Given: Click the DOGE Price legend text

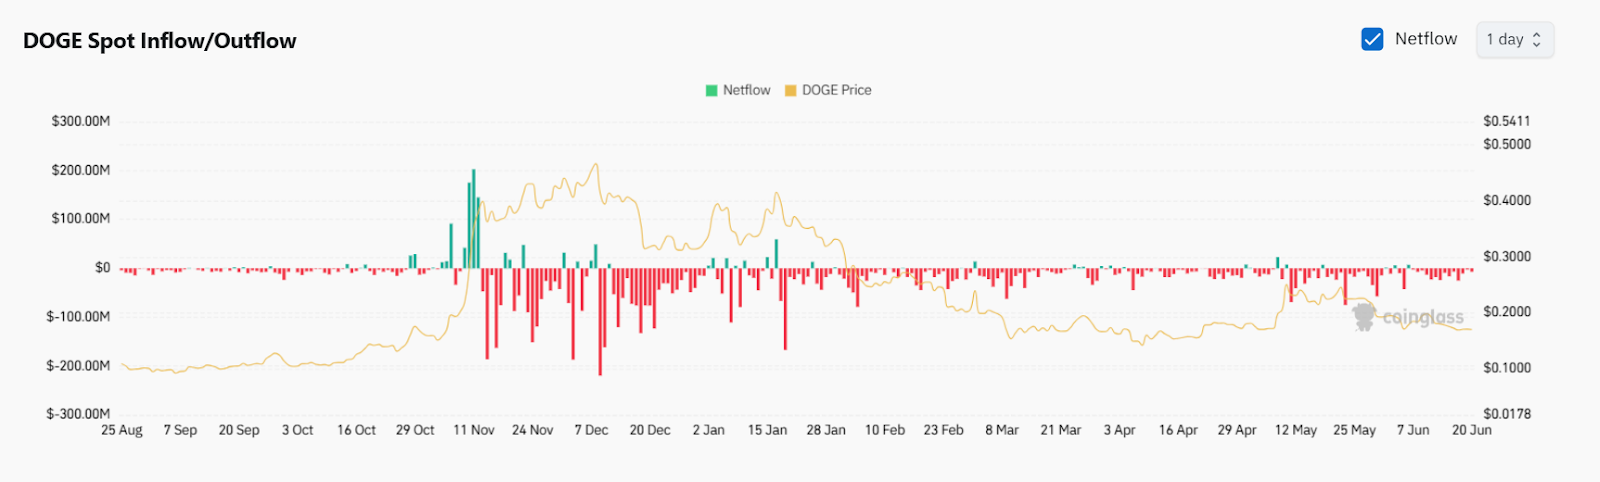Looking at the screenshot, I should (836, 90).
